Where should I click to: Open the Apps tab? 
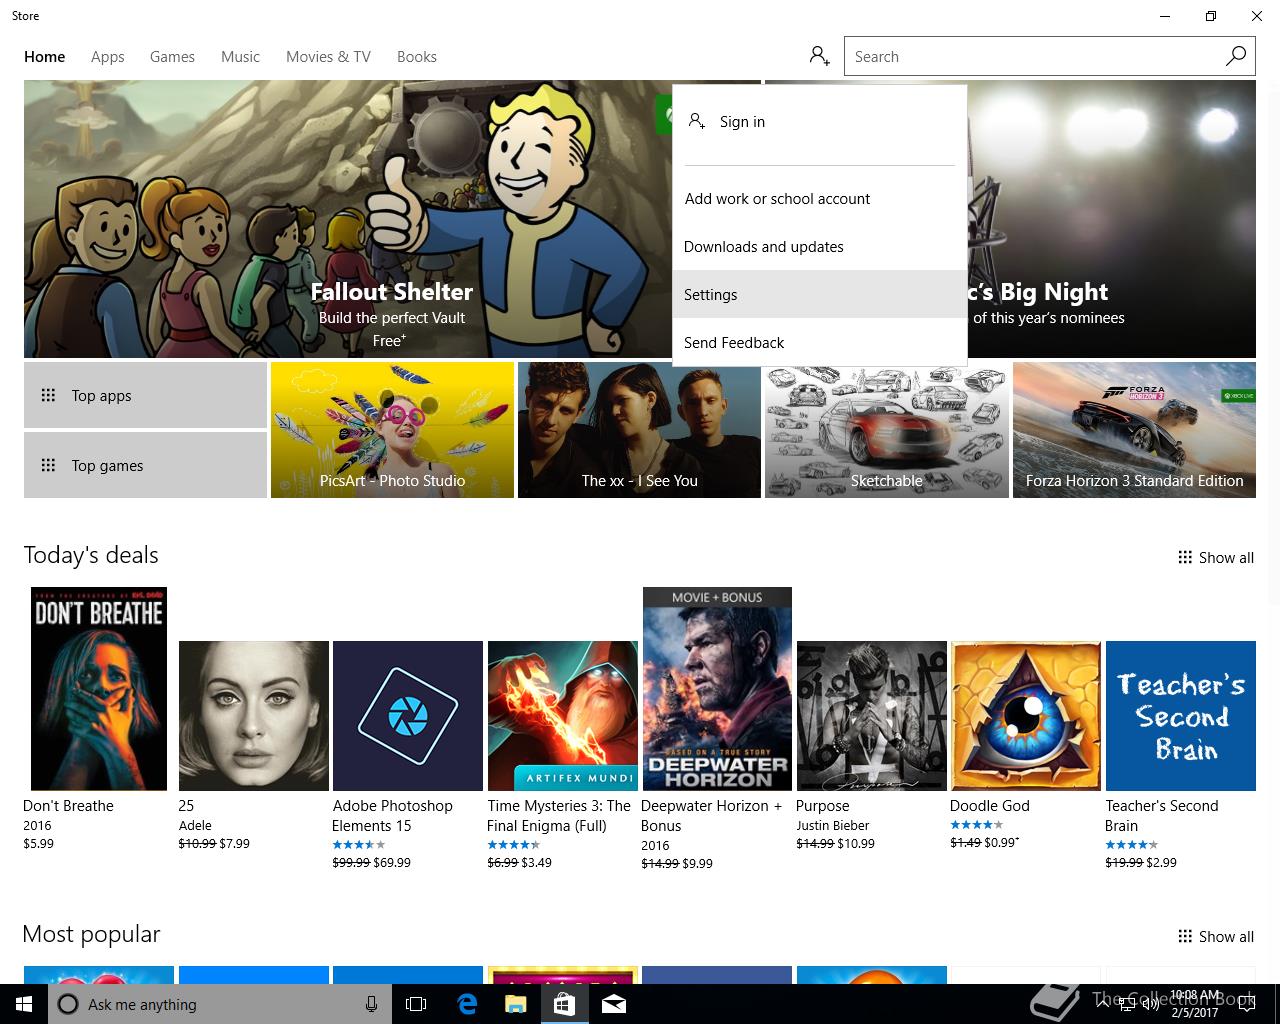[108, 57]
